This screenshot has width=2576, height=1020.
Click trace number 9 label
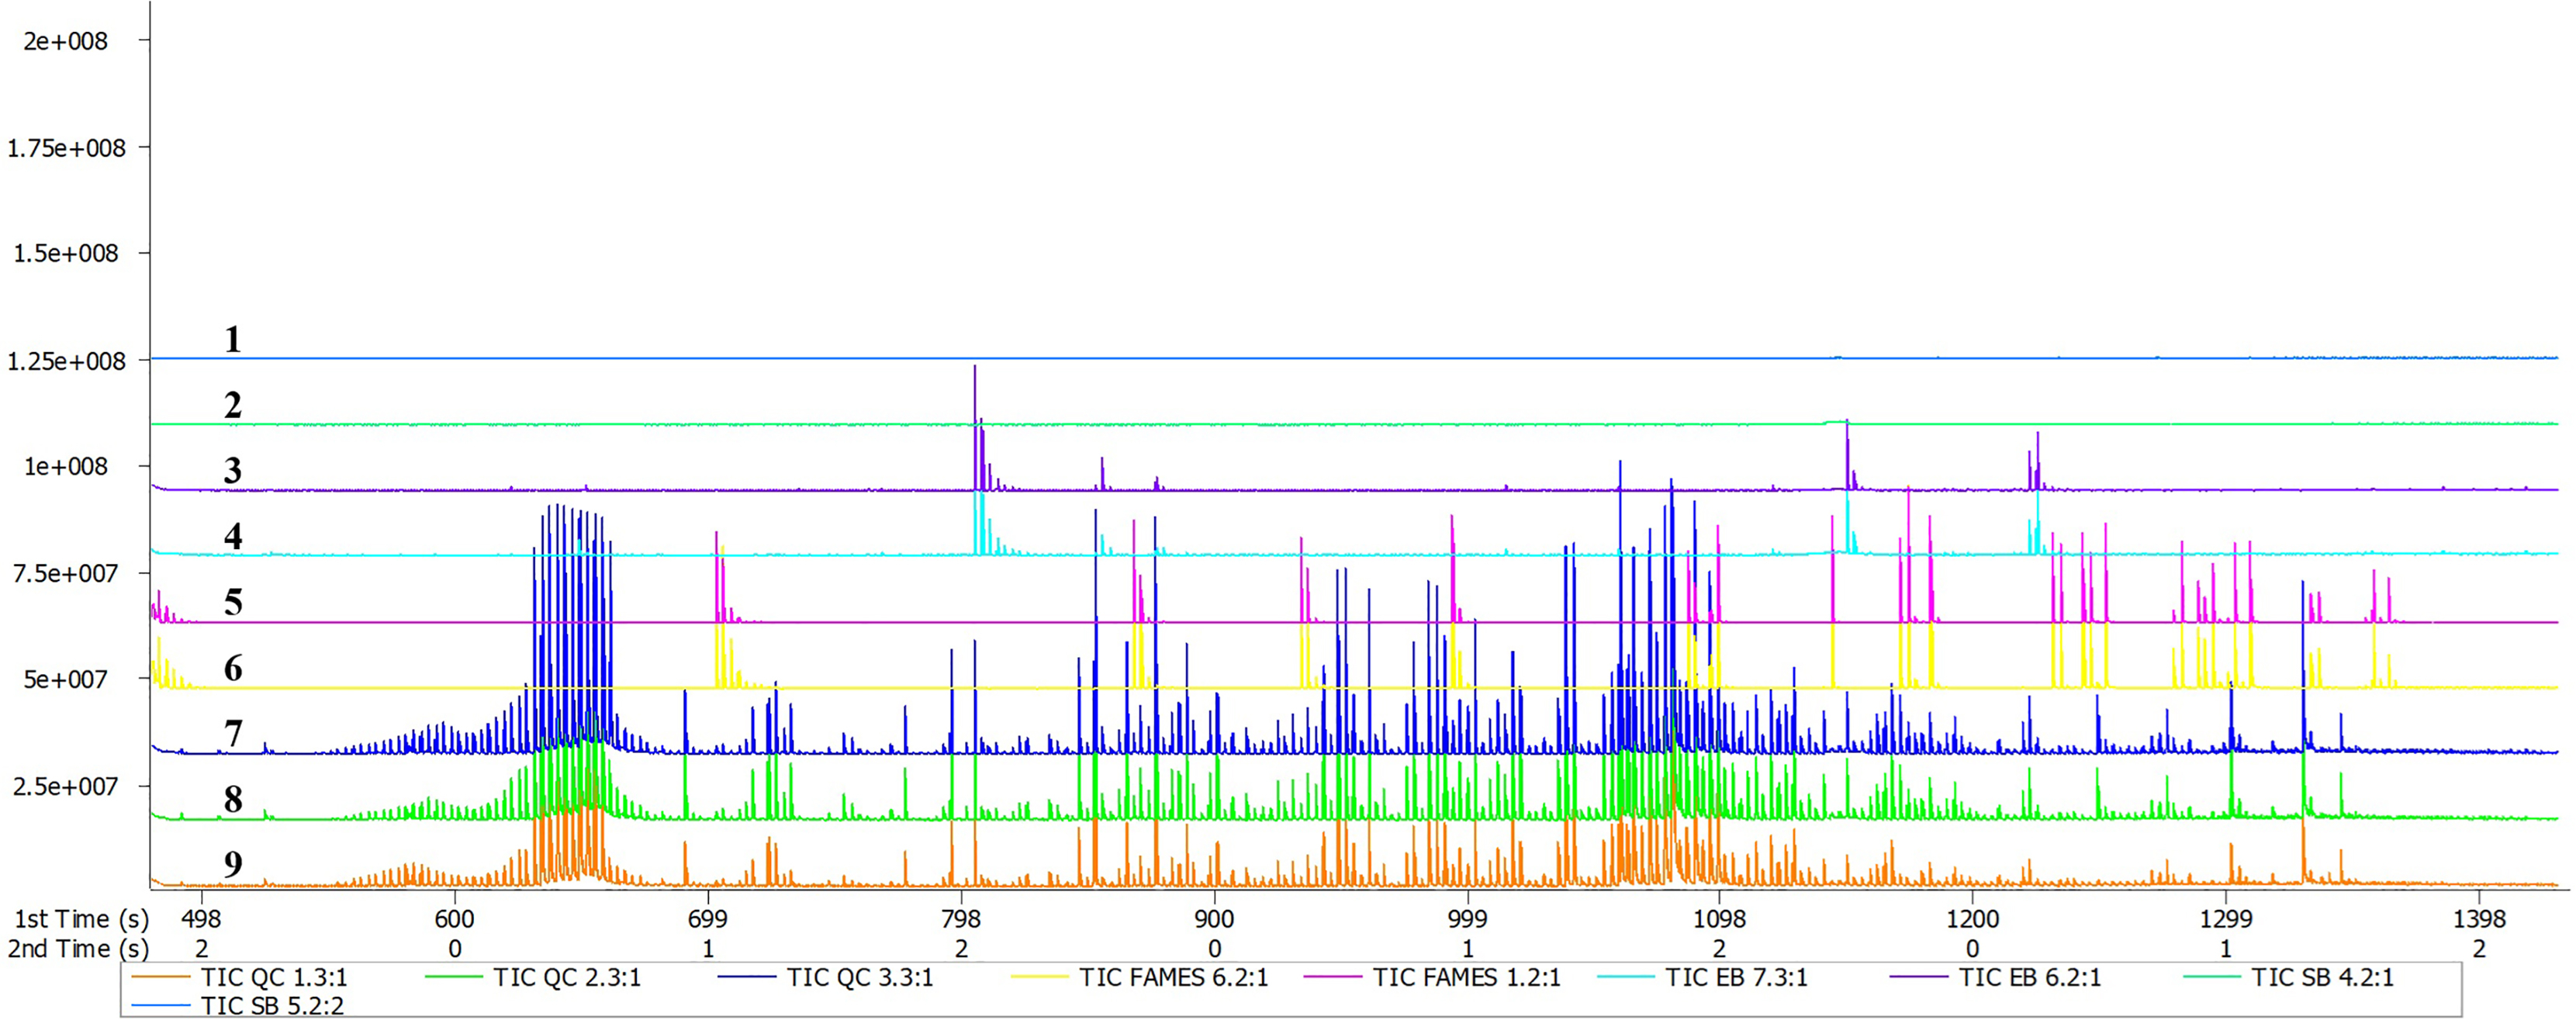point(232,864)
